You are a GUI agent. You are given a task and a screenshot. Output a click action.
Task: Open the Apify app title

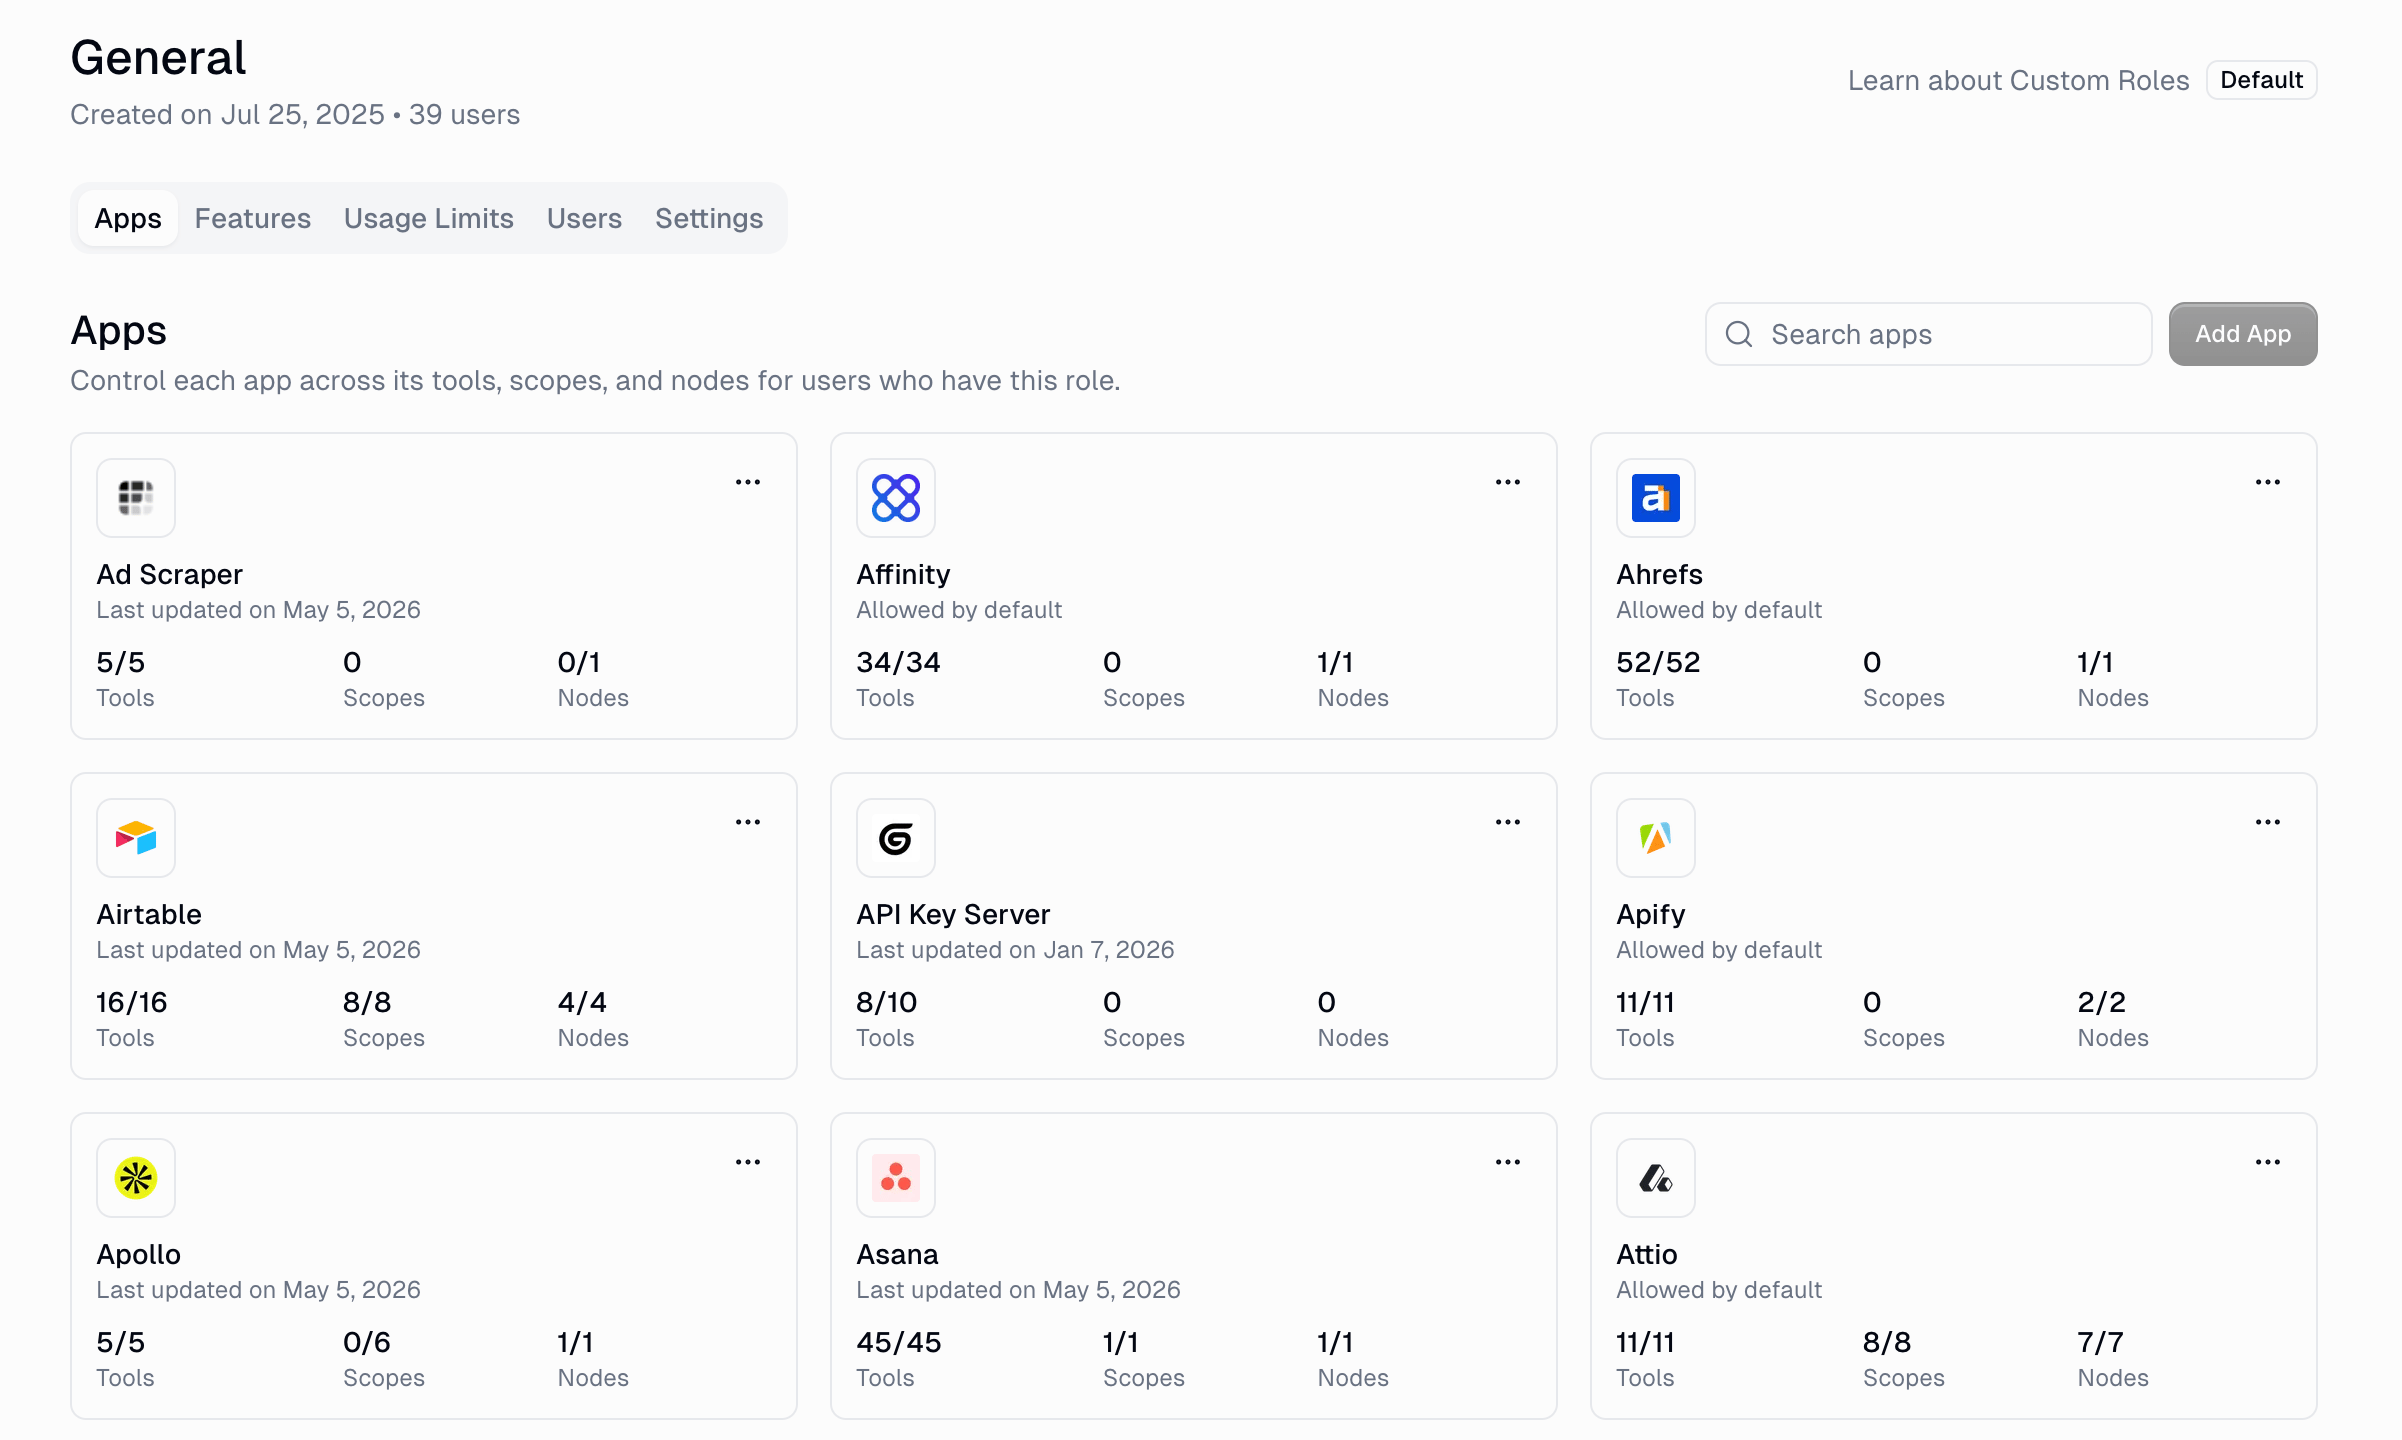[x=1651, y=914]
